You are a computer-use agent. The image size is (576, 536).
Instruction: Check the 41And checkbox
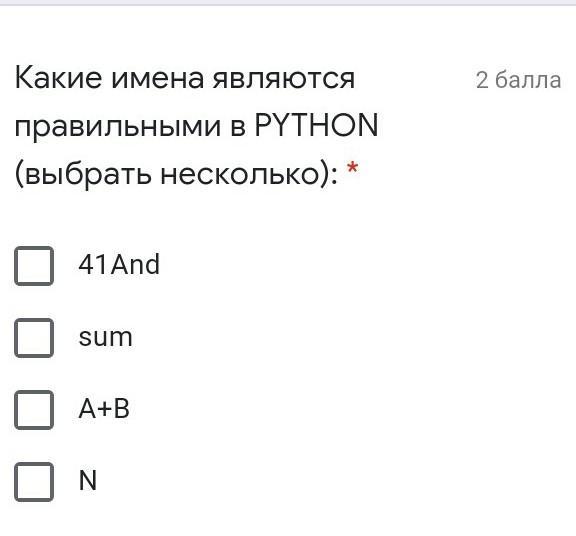tap(34, 266)
